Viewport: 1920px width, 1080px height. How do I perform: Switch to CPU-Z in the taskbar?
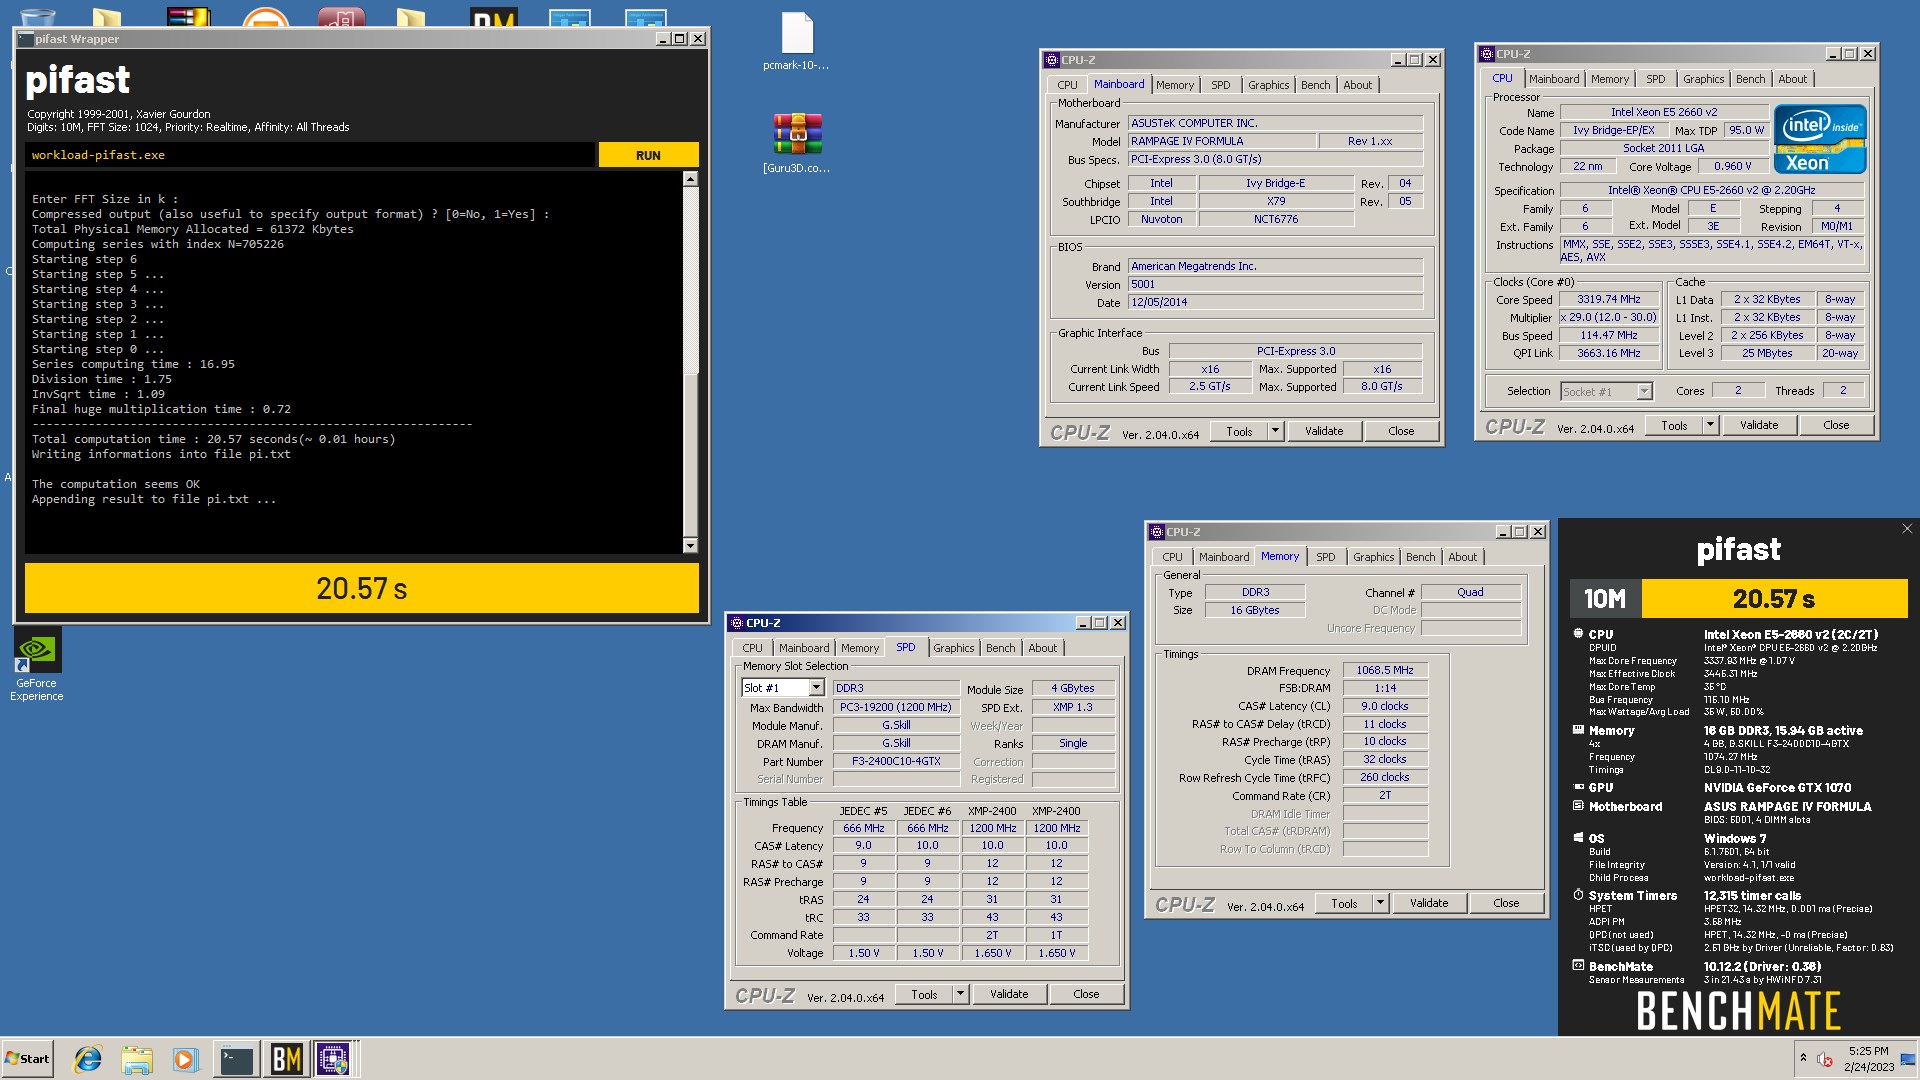pos(334,1059)
